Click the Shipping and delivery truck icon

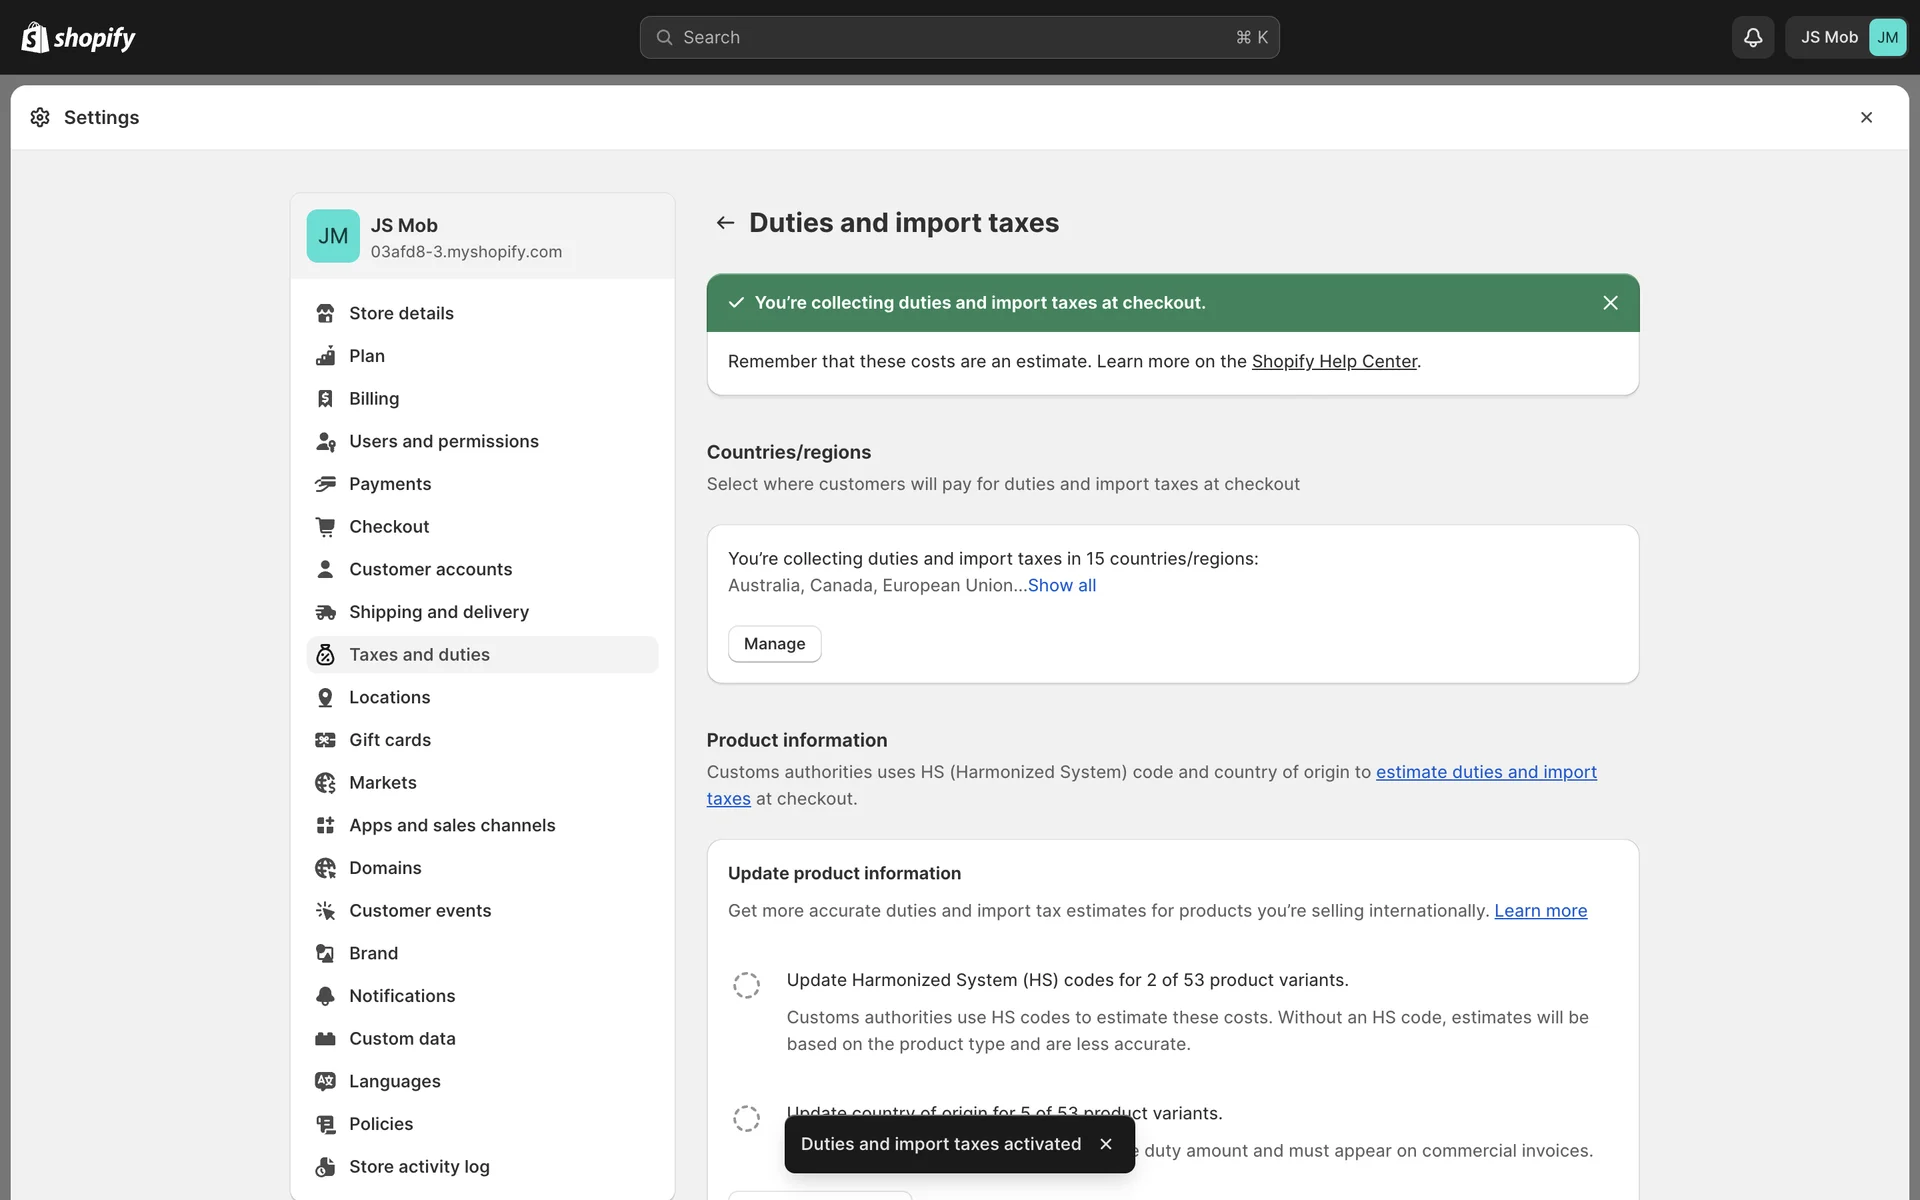click(x=325, y=612)
